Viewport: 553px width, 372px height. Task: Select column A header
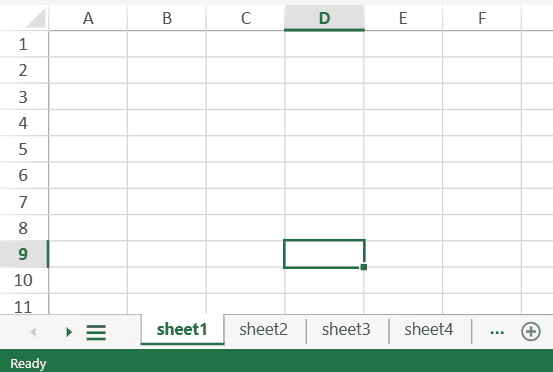click(x=88, y=18)
